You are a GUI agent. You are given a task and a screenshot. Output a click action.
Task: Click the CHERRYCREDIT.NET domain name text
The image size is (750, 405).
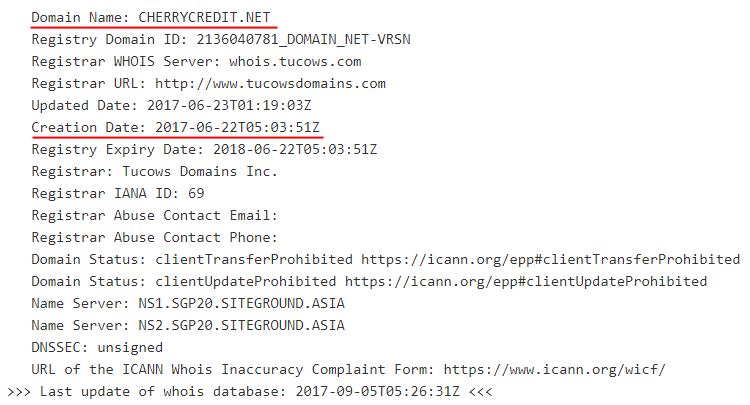click(x=204, y=18)
